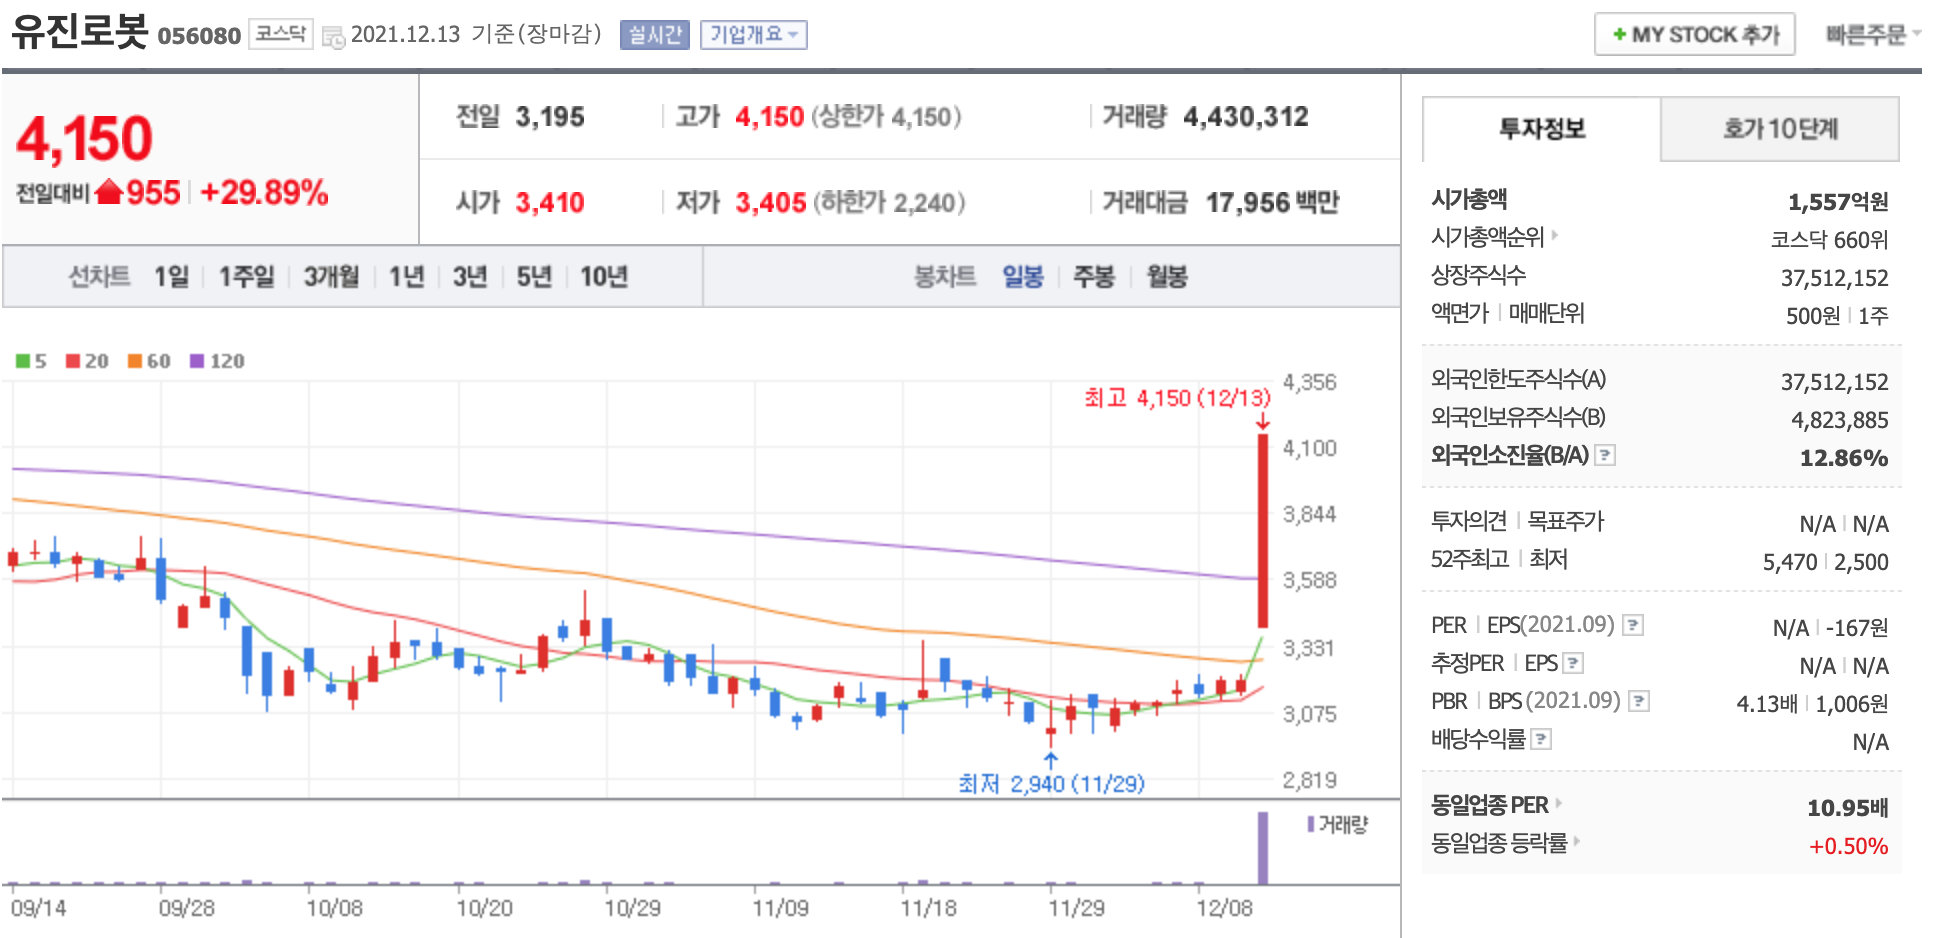The width and height of the screenshot is (1938, 938).
Task: Click the 전일 3,195 value
Action: [550, 117]
